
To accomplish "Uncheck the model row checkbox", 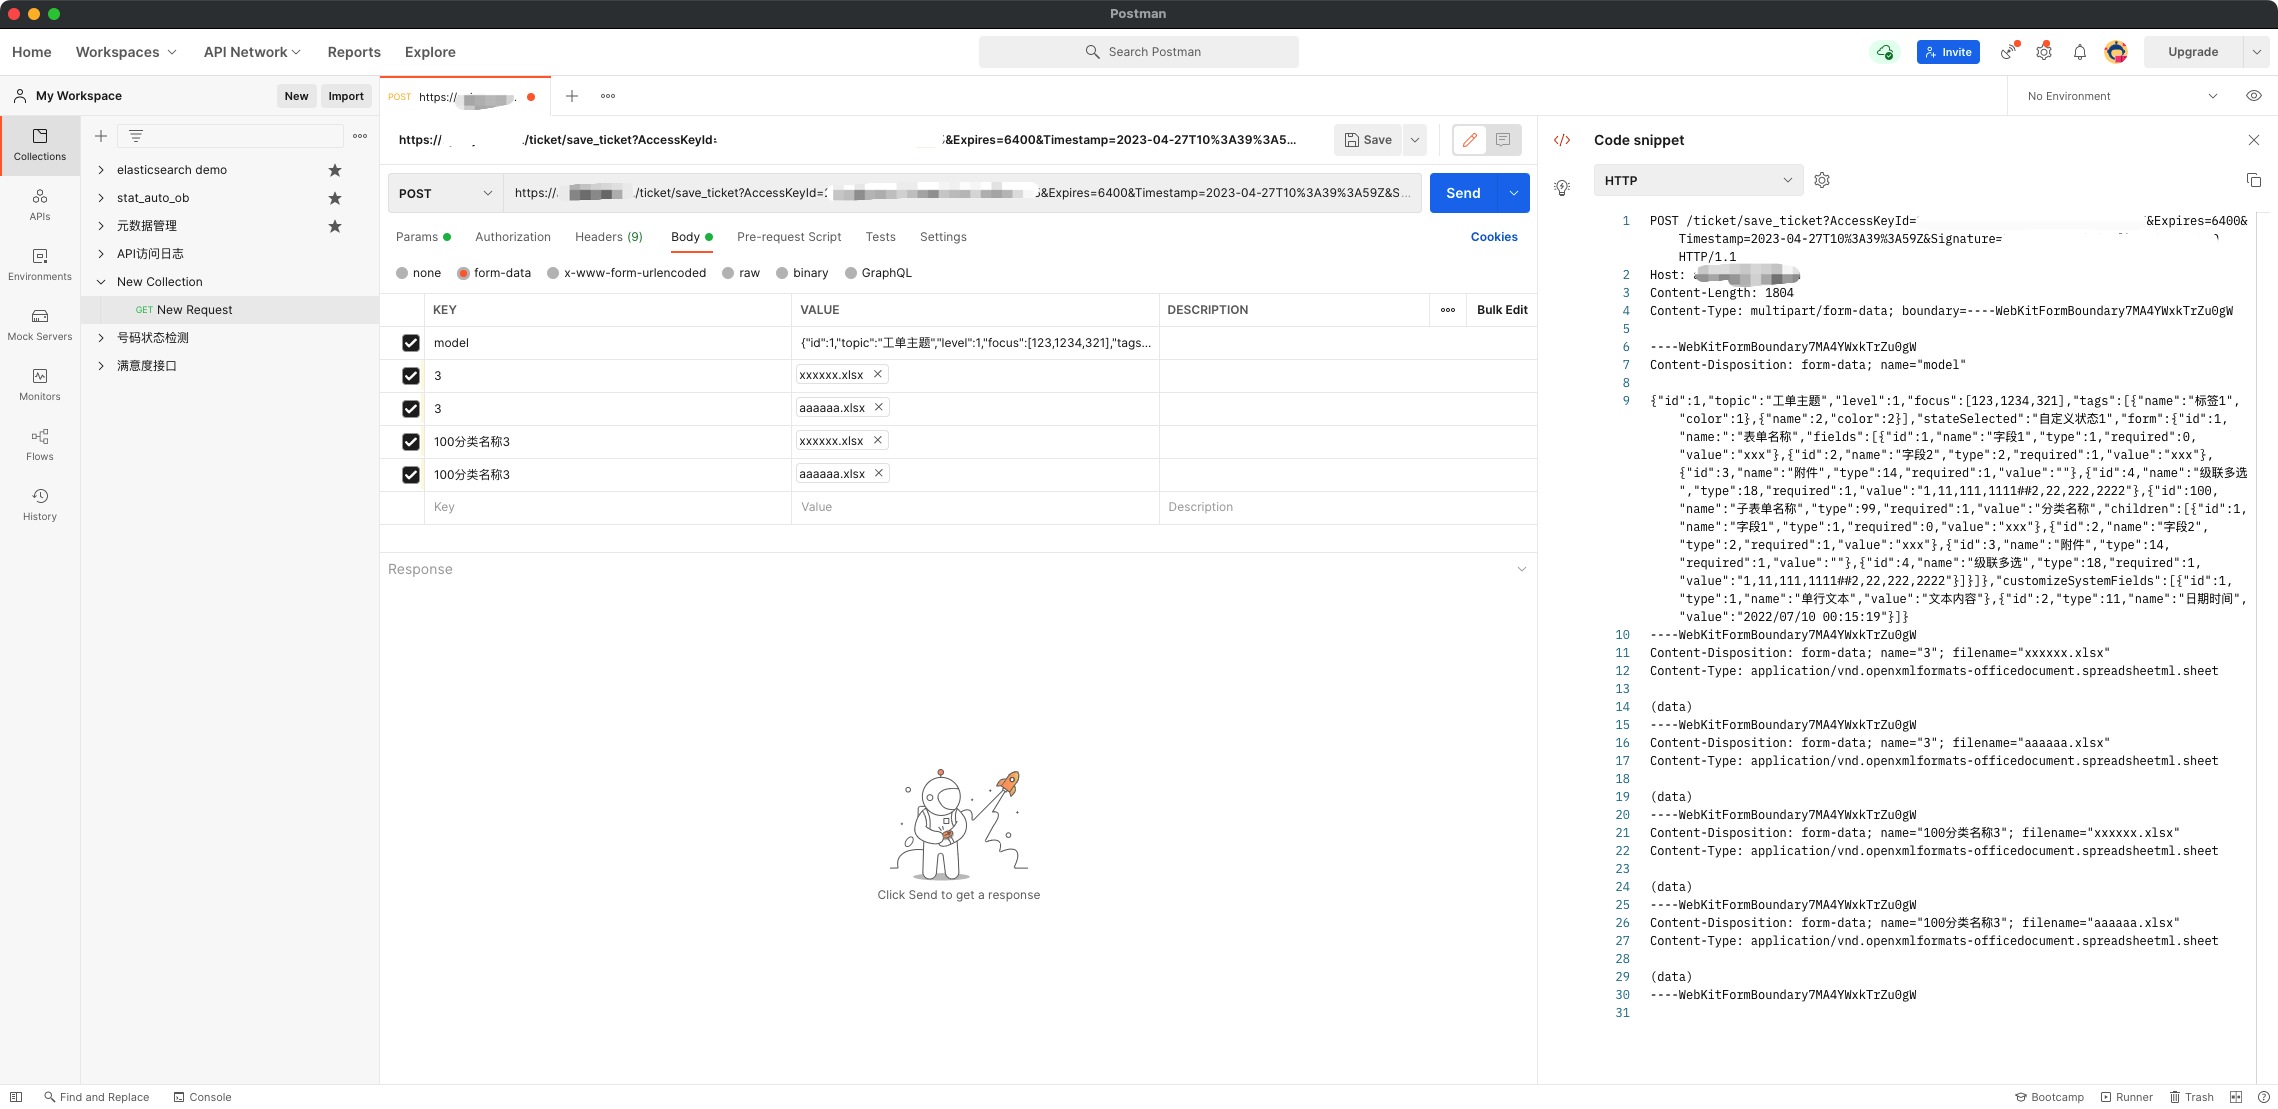I will [x=410, y=343].
